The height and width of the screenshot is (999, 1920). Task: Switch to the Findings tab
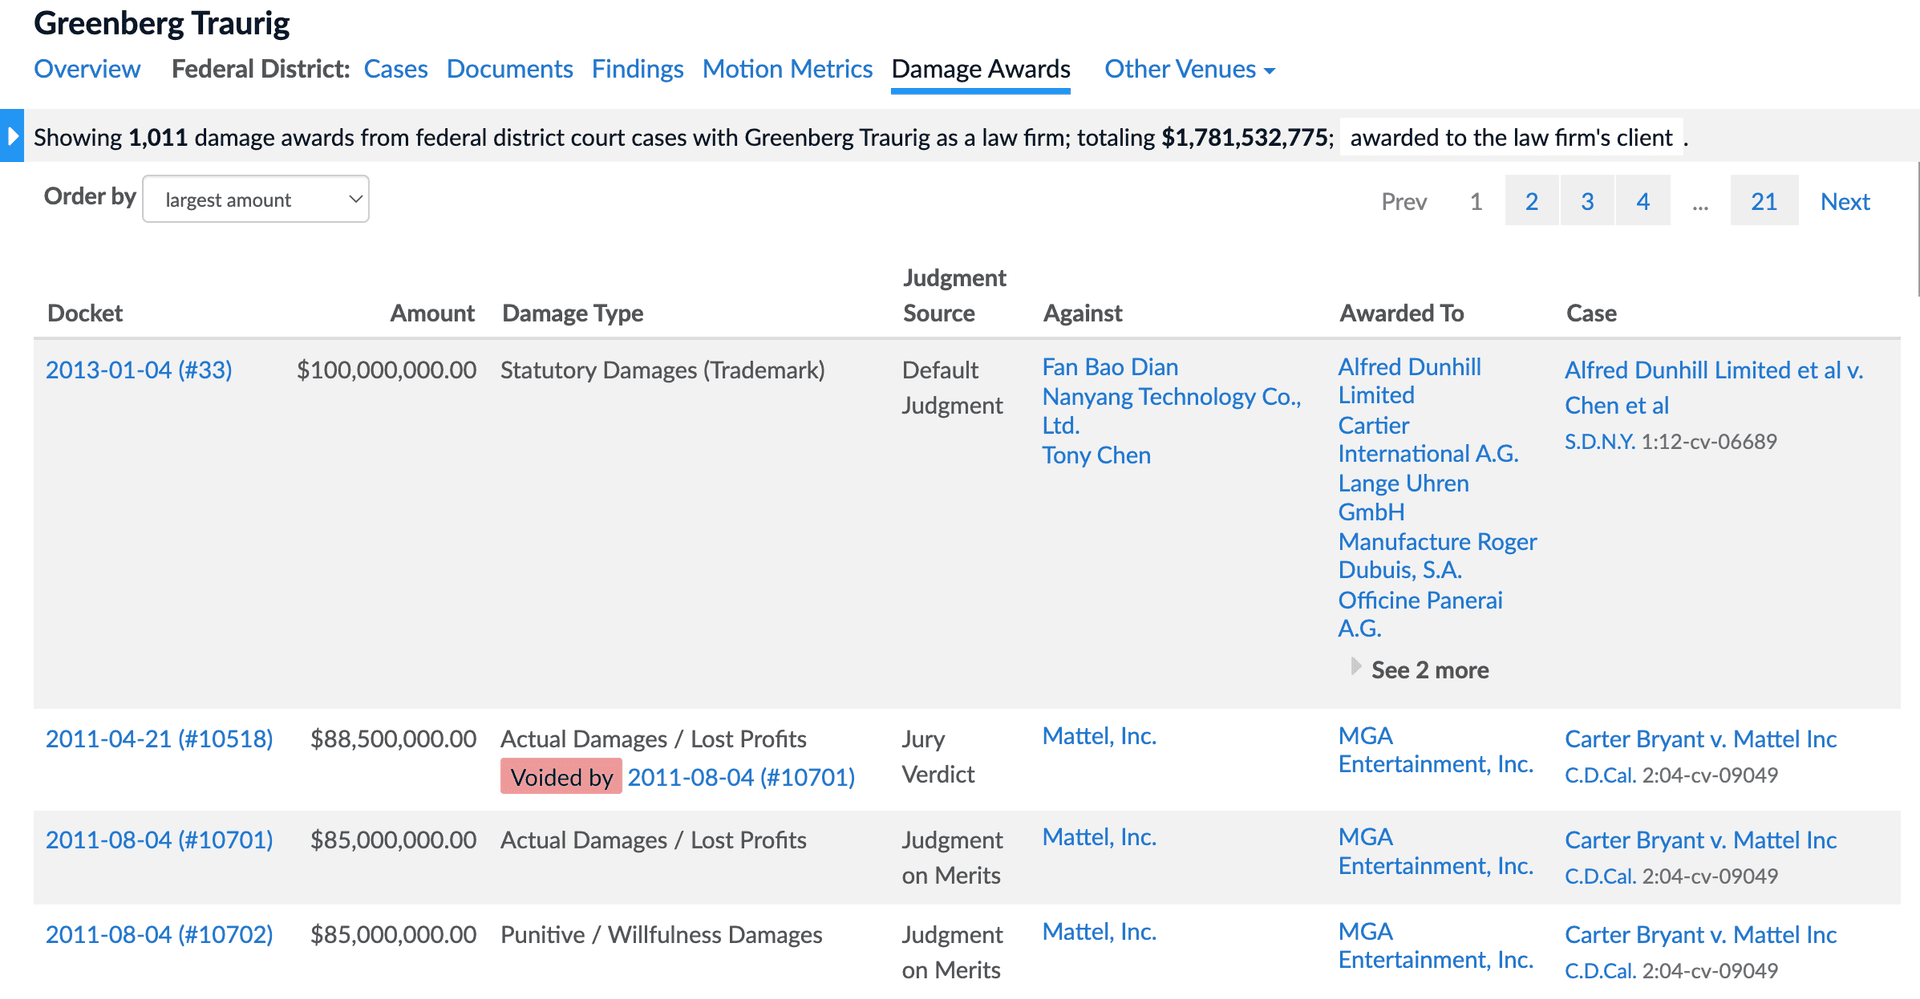(x=638, y=69)
